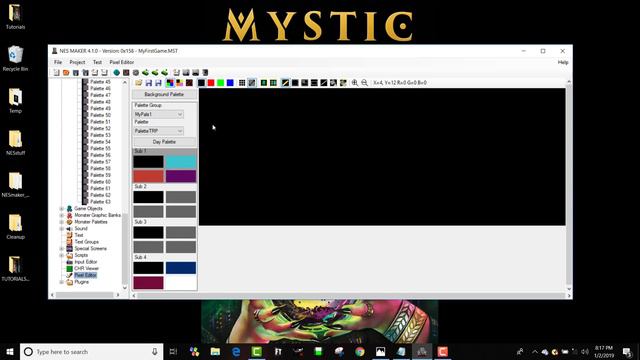Select CHR Viewer in the tree

pyautogui.click(x=86, y=269)
